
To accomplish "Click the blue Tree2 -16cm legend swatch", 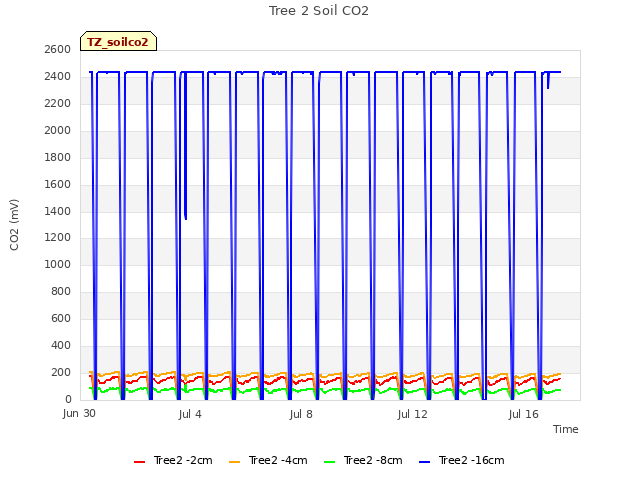I will 424,462.
